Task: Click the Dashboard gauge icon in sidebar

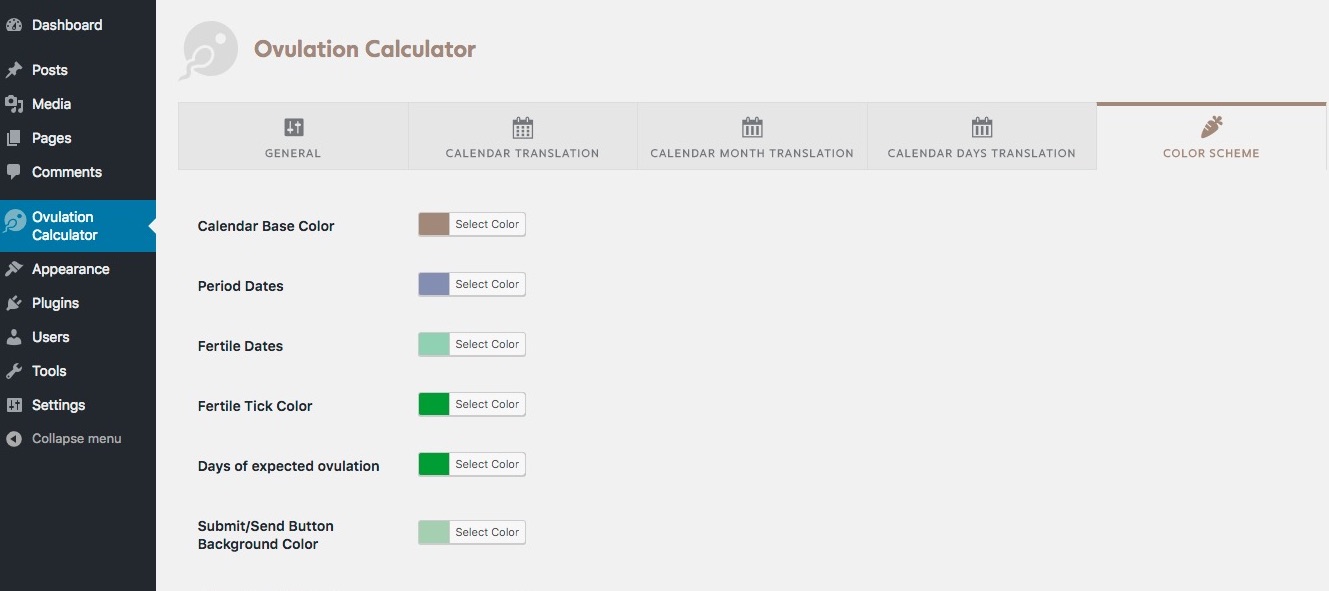Action: (x=14, y=25)
